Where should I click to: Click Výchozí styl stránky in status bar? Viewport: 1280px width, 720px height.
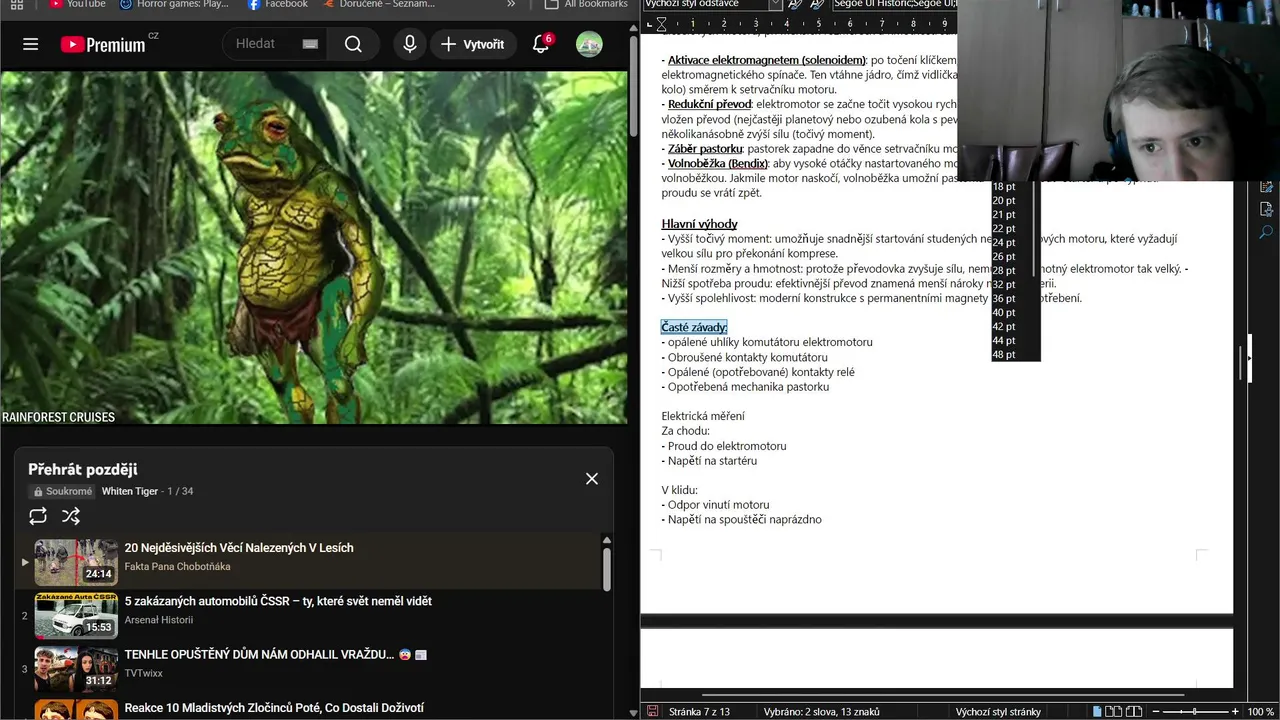click(x=998, y=712)
